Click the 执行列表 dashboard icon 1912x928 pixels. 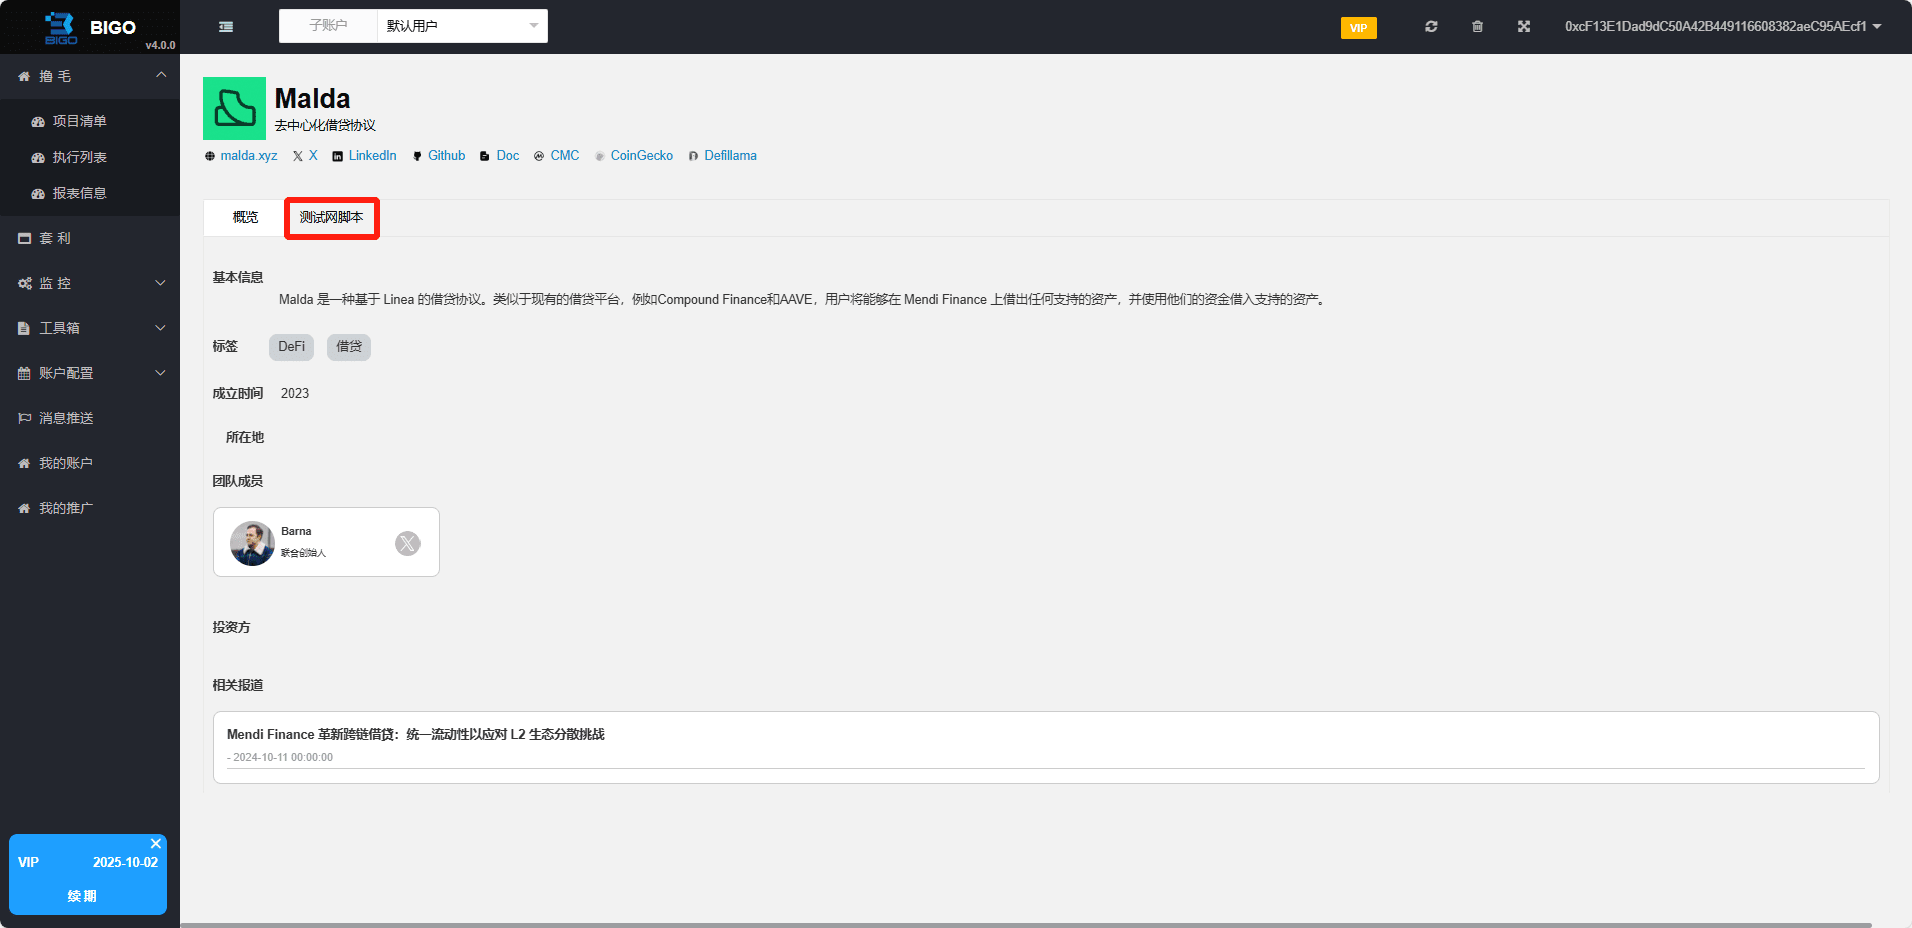click(38, 157)
